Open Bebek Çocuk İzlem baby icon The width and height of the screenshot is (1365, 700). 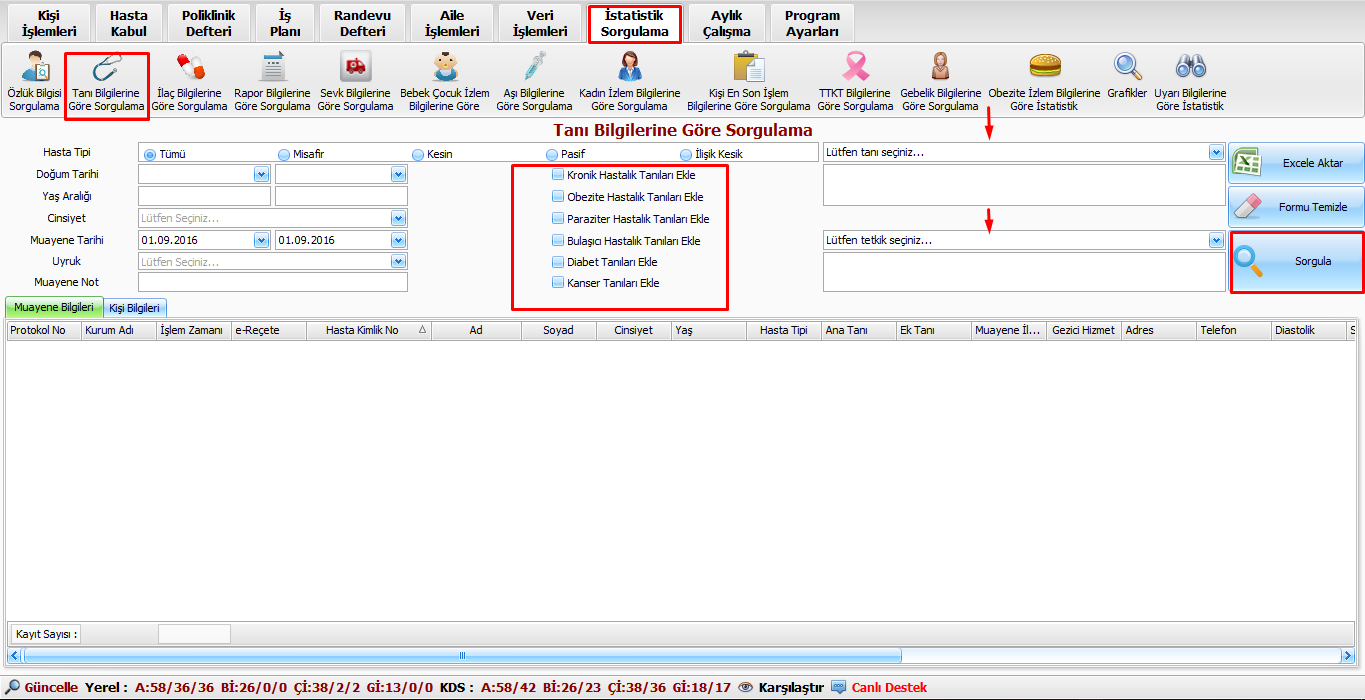445,68
